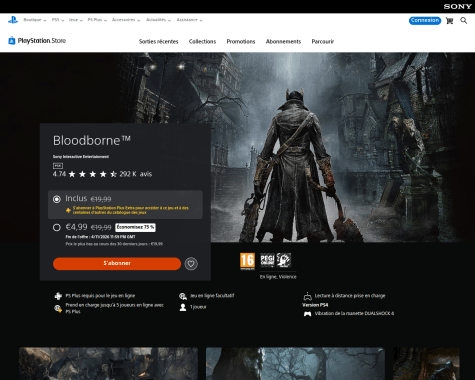
Task: Click the single player person icon
Action: 183,307
